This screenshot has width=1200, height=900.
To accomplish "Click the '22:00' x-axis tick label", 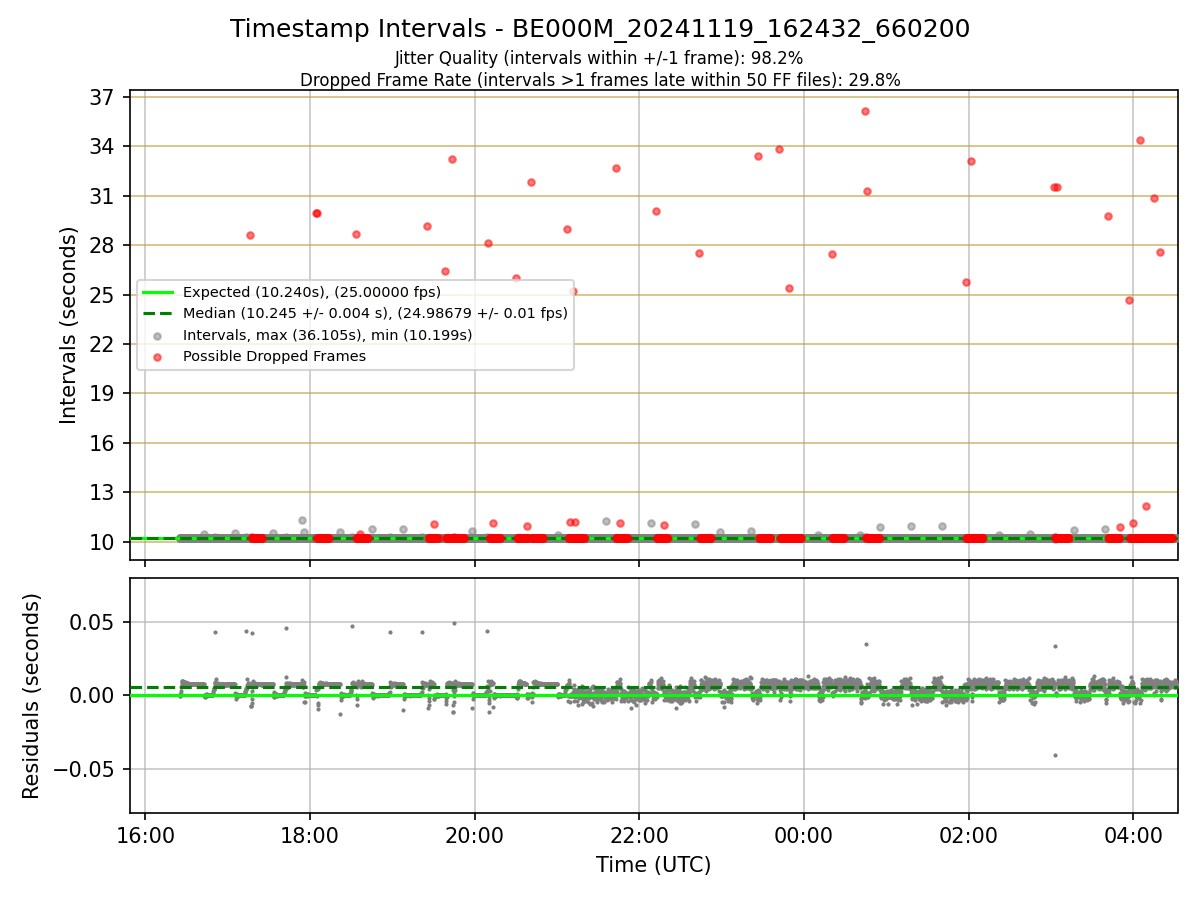I will tap(639, 835).
